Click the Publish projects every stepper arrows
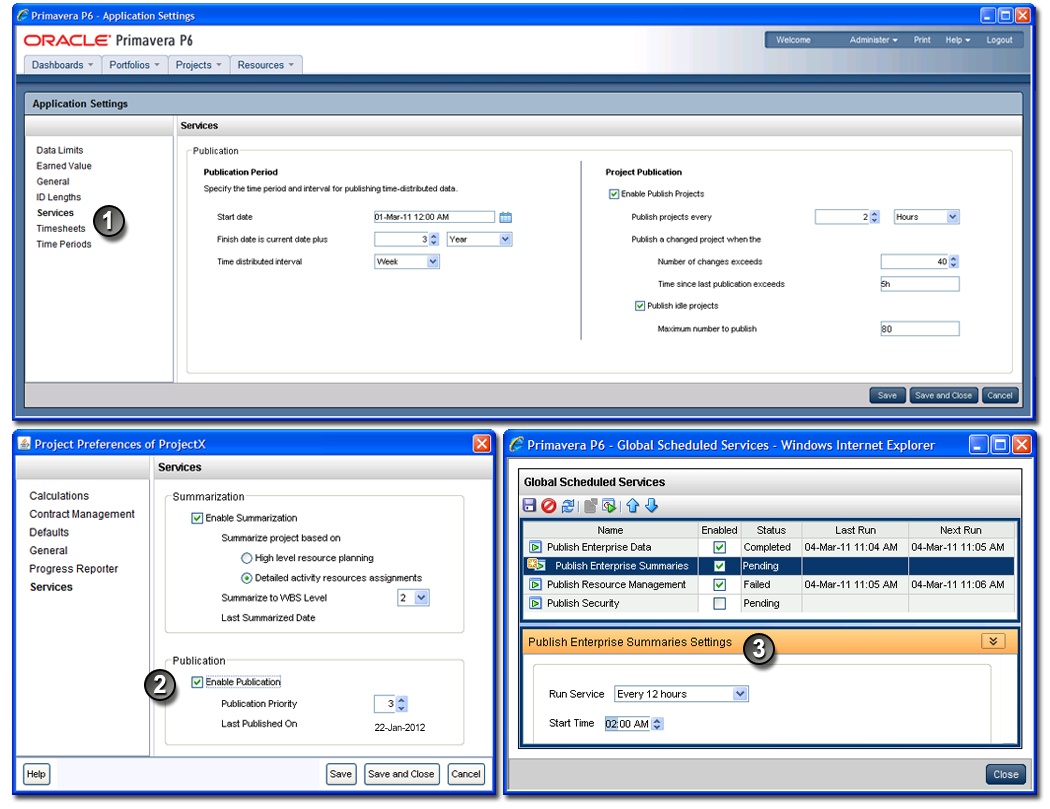Screen dimensions: 1050x809 pos(875,217)
